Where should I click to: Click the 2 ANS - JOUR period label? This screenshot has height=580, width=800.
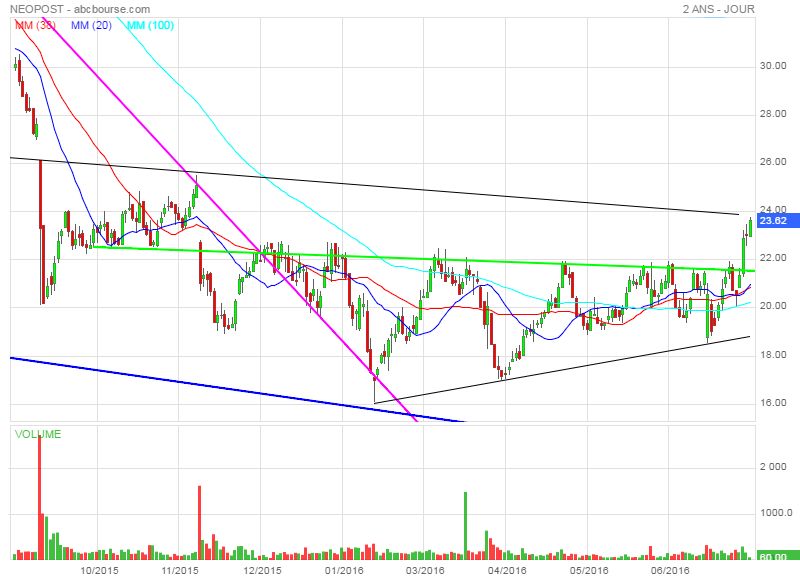tap(717, 9)
